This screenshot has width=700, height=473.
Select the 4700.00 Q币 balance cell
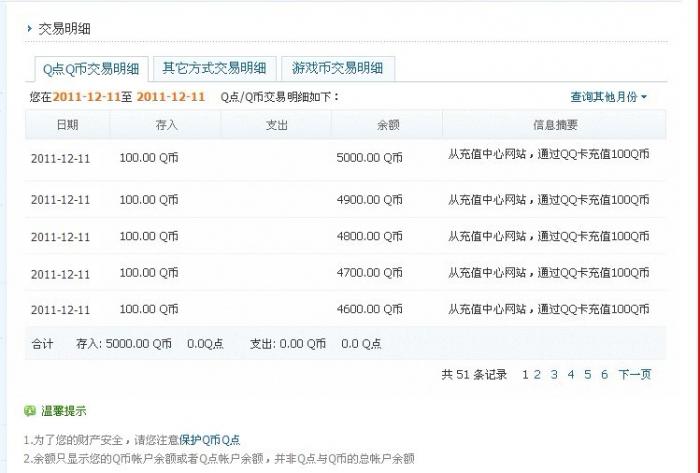pyautogui.click(x=369, y=273)
